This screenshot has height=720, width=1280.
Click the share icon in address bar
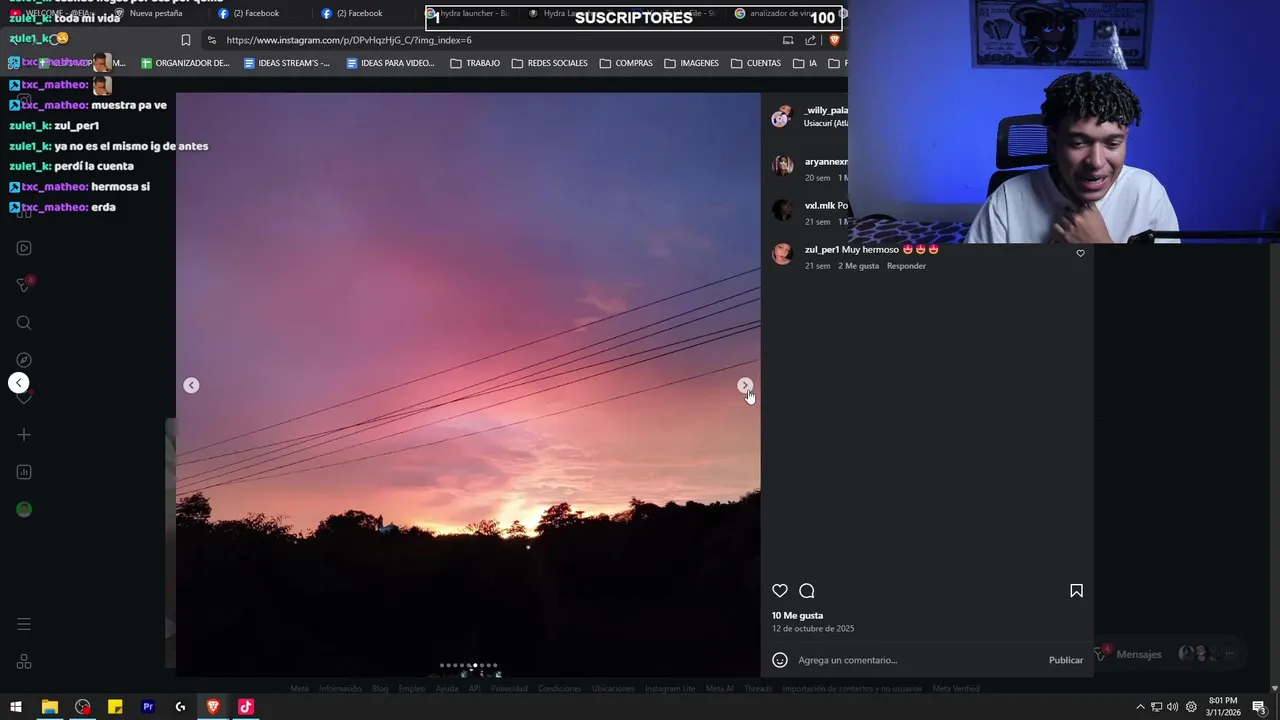[x=810, y=40]
